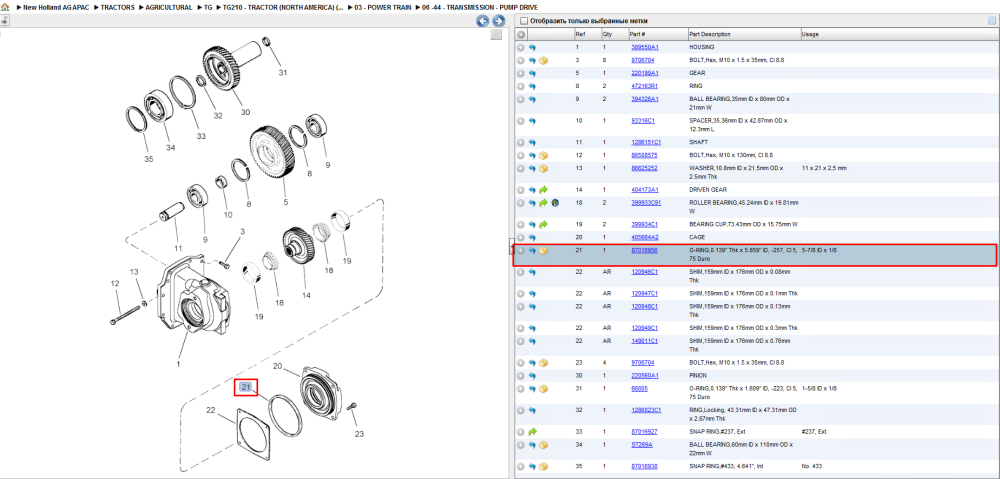Select callout 14 driven gear in diagram
Viewport: 1000px width, 479px height.
(306, 295)
